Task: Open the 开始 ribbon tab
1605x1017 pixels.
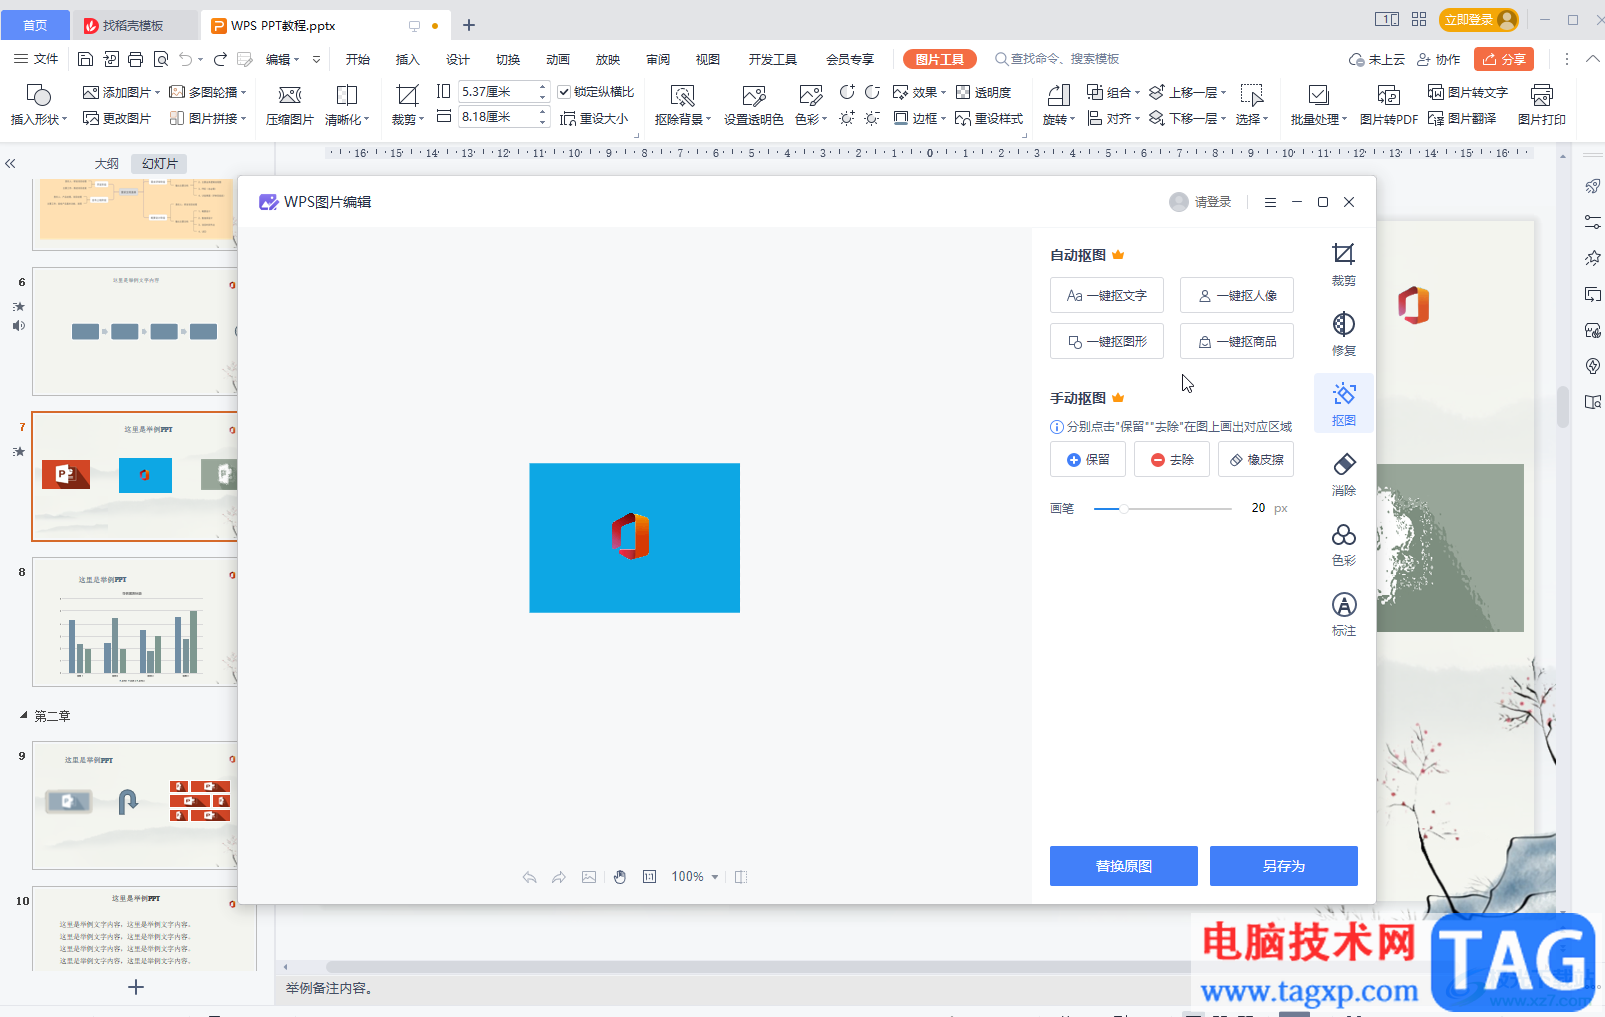Action: 358,59
